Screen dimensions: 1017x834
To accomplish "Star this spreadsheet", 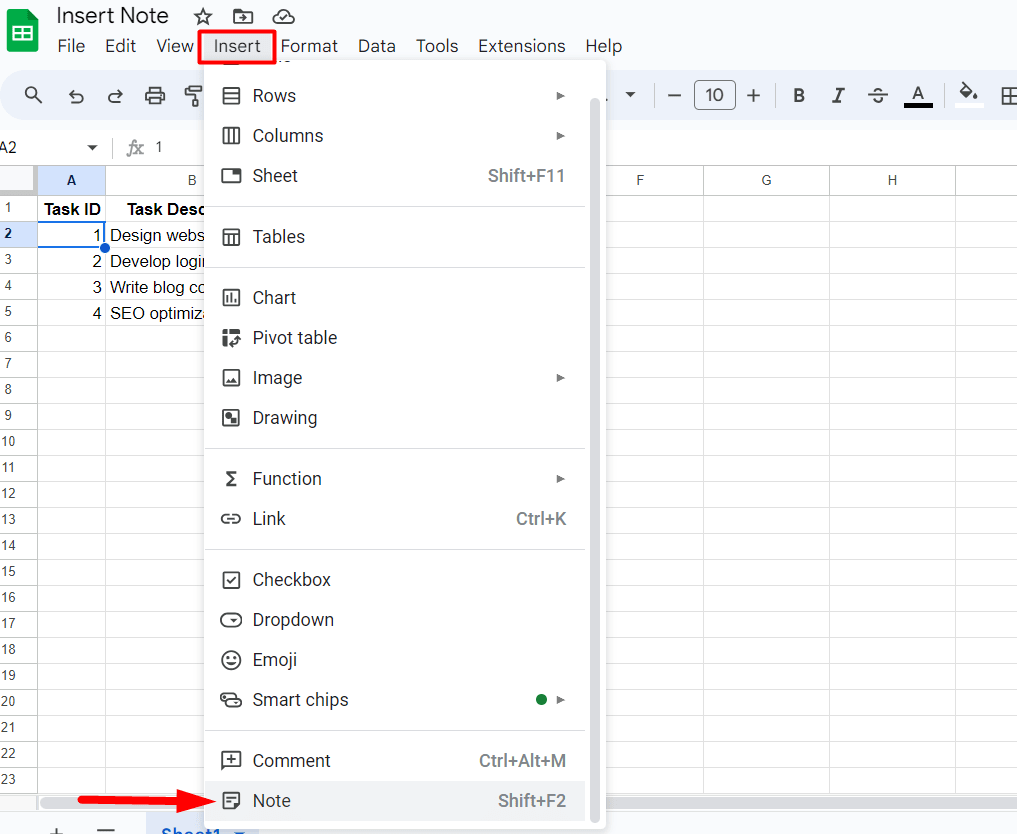I will 203,16.
